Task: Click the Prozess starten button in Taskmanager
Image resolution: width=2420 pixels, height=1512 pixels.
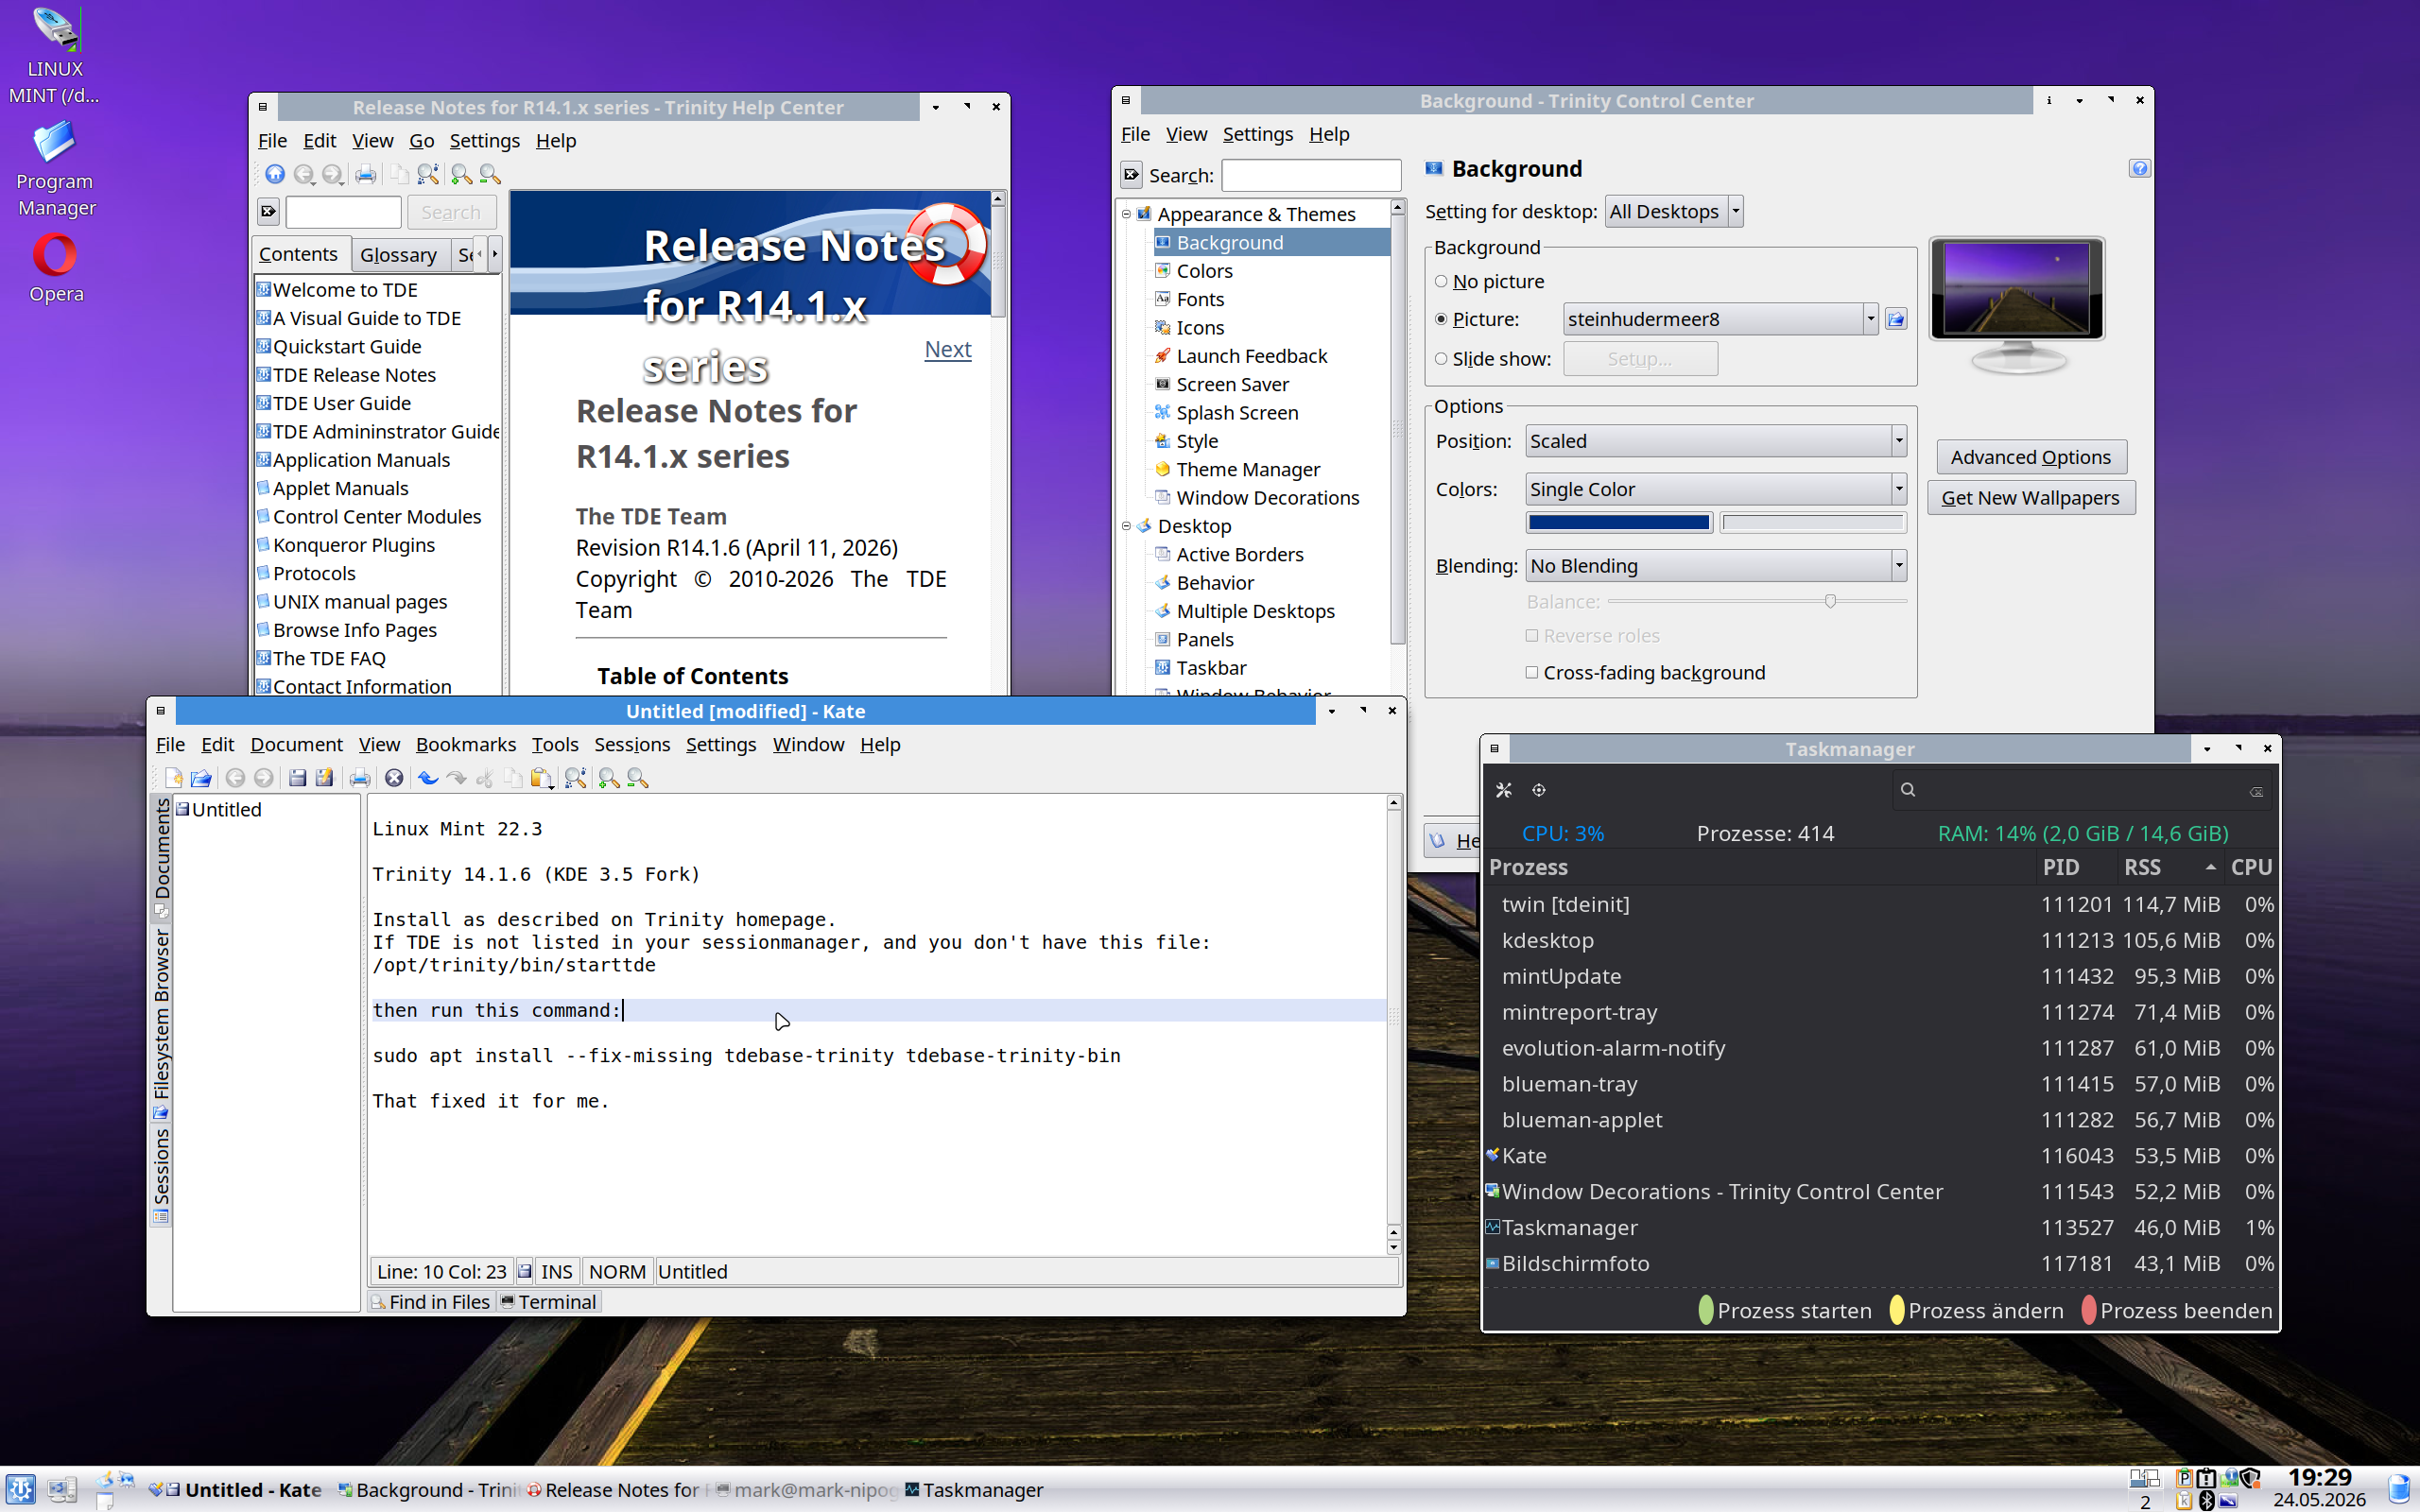Action: pos(1785,1310)
